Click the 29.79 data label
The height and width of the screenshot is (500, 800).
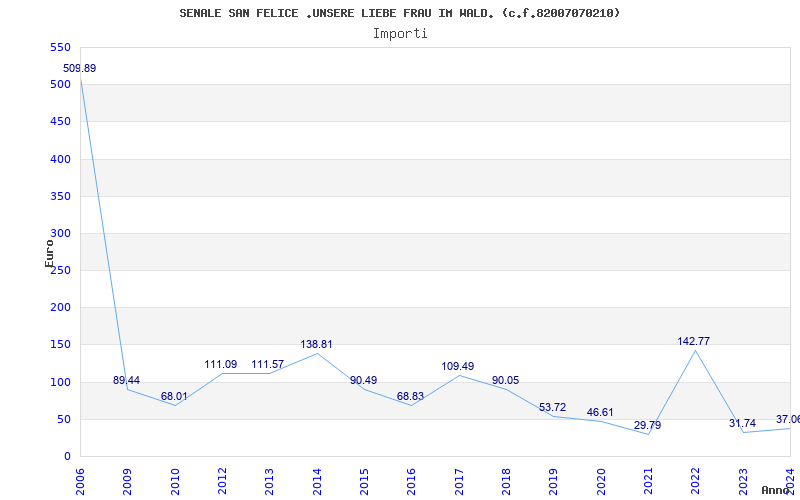pyautogui.click(x=647, y=426)
